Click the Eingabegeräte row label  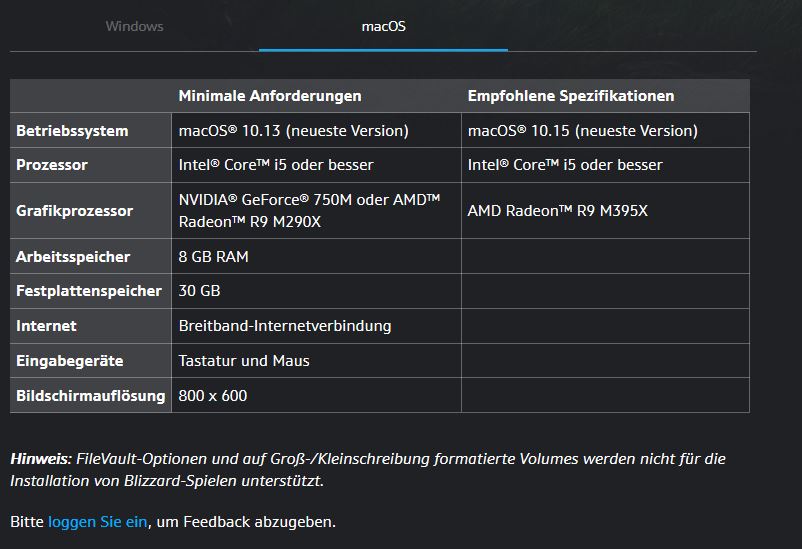tap(70, 361)
